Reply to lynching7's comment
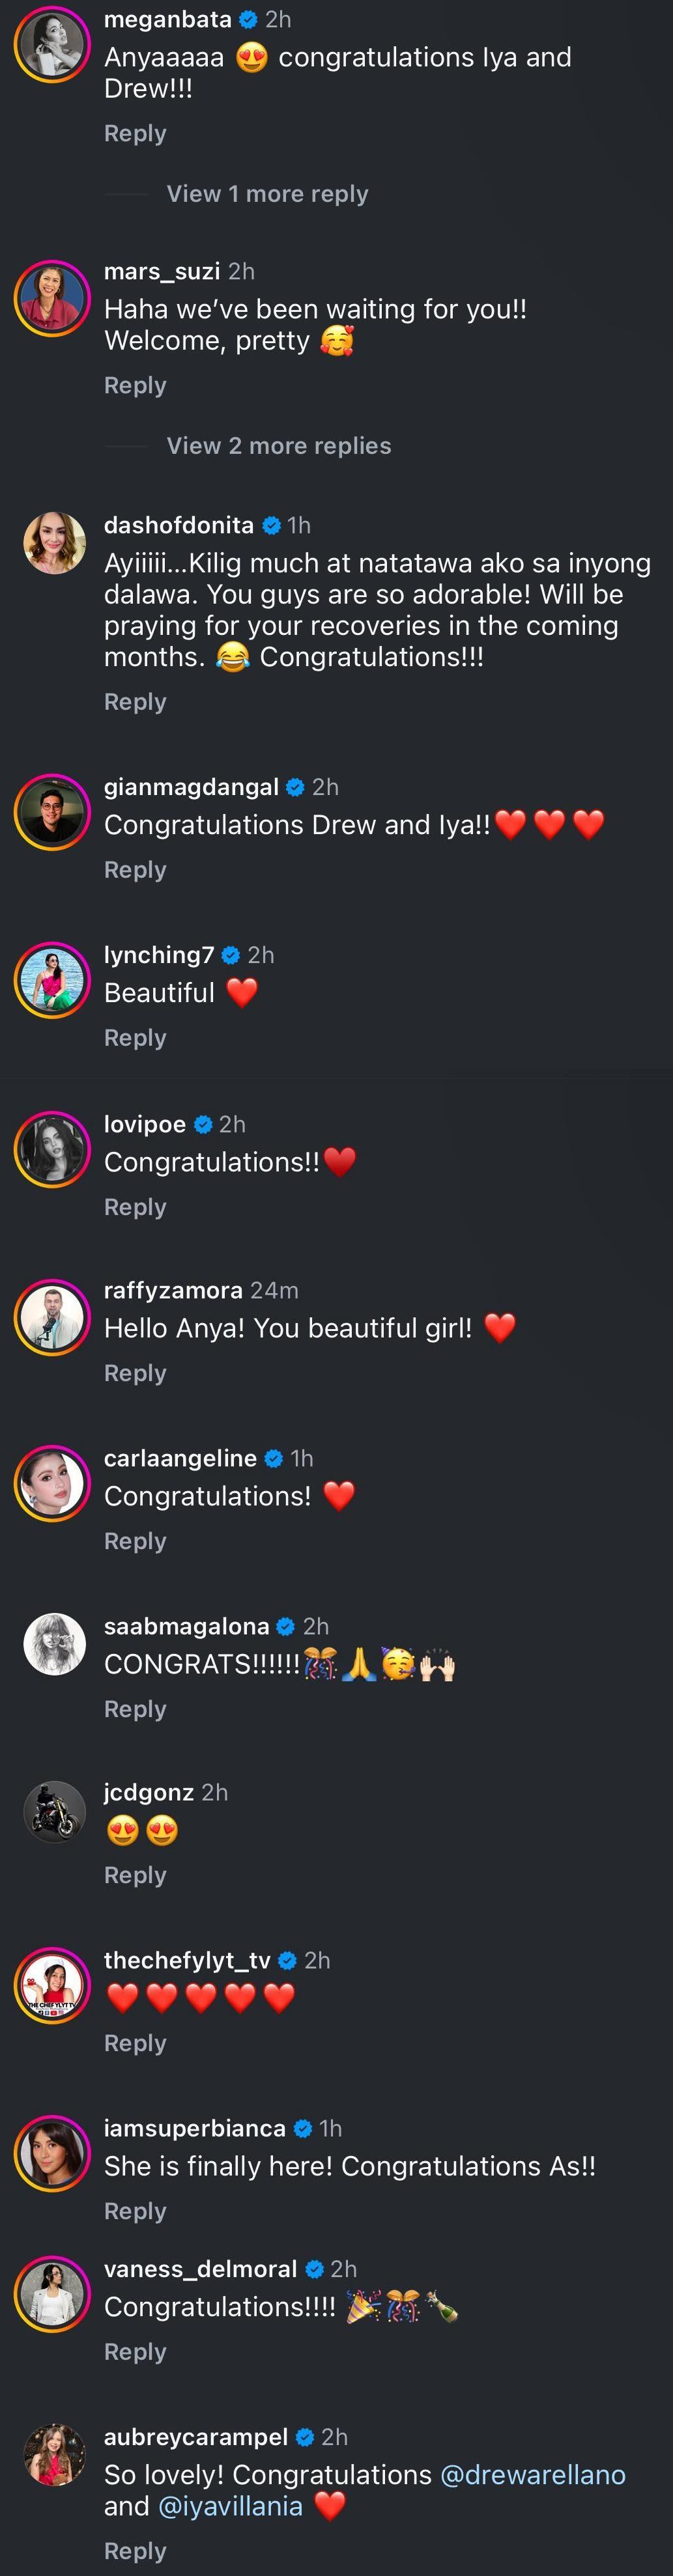This screenshot has width=673, height=2576. 135,1038
